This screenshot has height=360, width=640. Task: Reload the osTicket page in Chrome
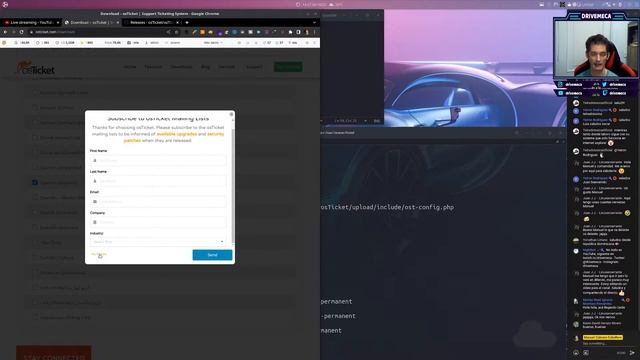point(21,32)
